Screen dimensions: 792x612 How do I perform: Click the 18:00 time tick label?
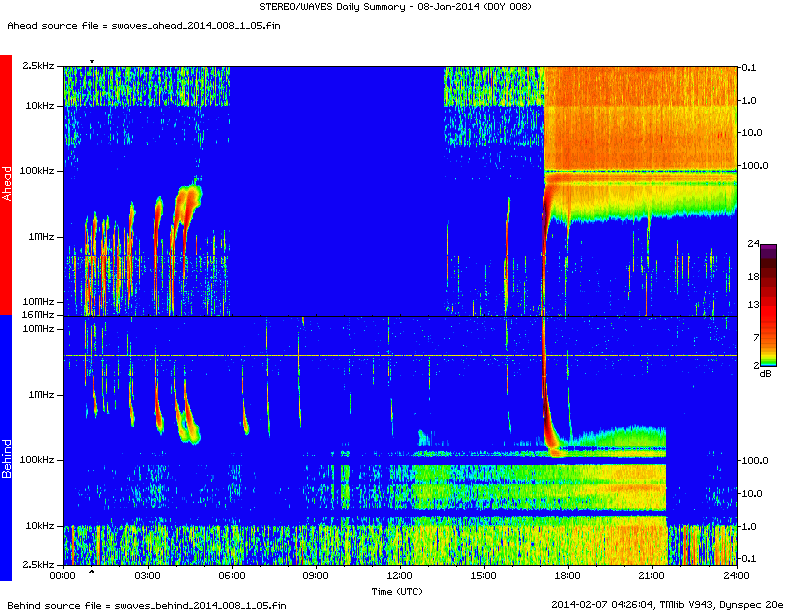[x=568, y=576]
